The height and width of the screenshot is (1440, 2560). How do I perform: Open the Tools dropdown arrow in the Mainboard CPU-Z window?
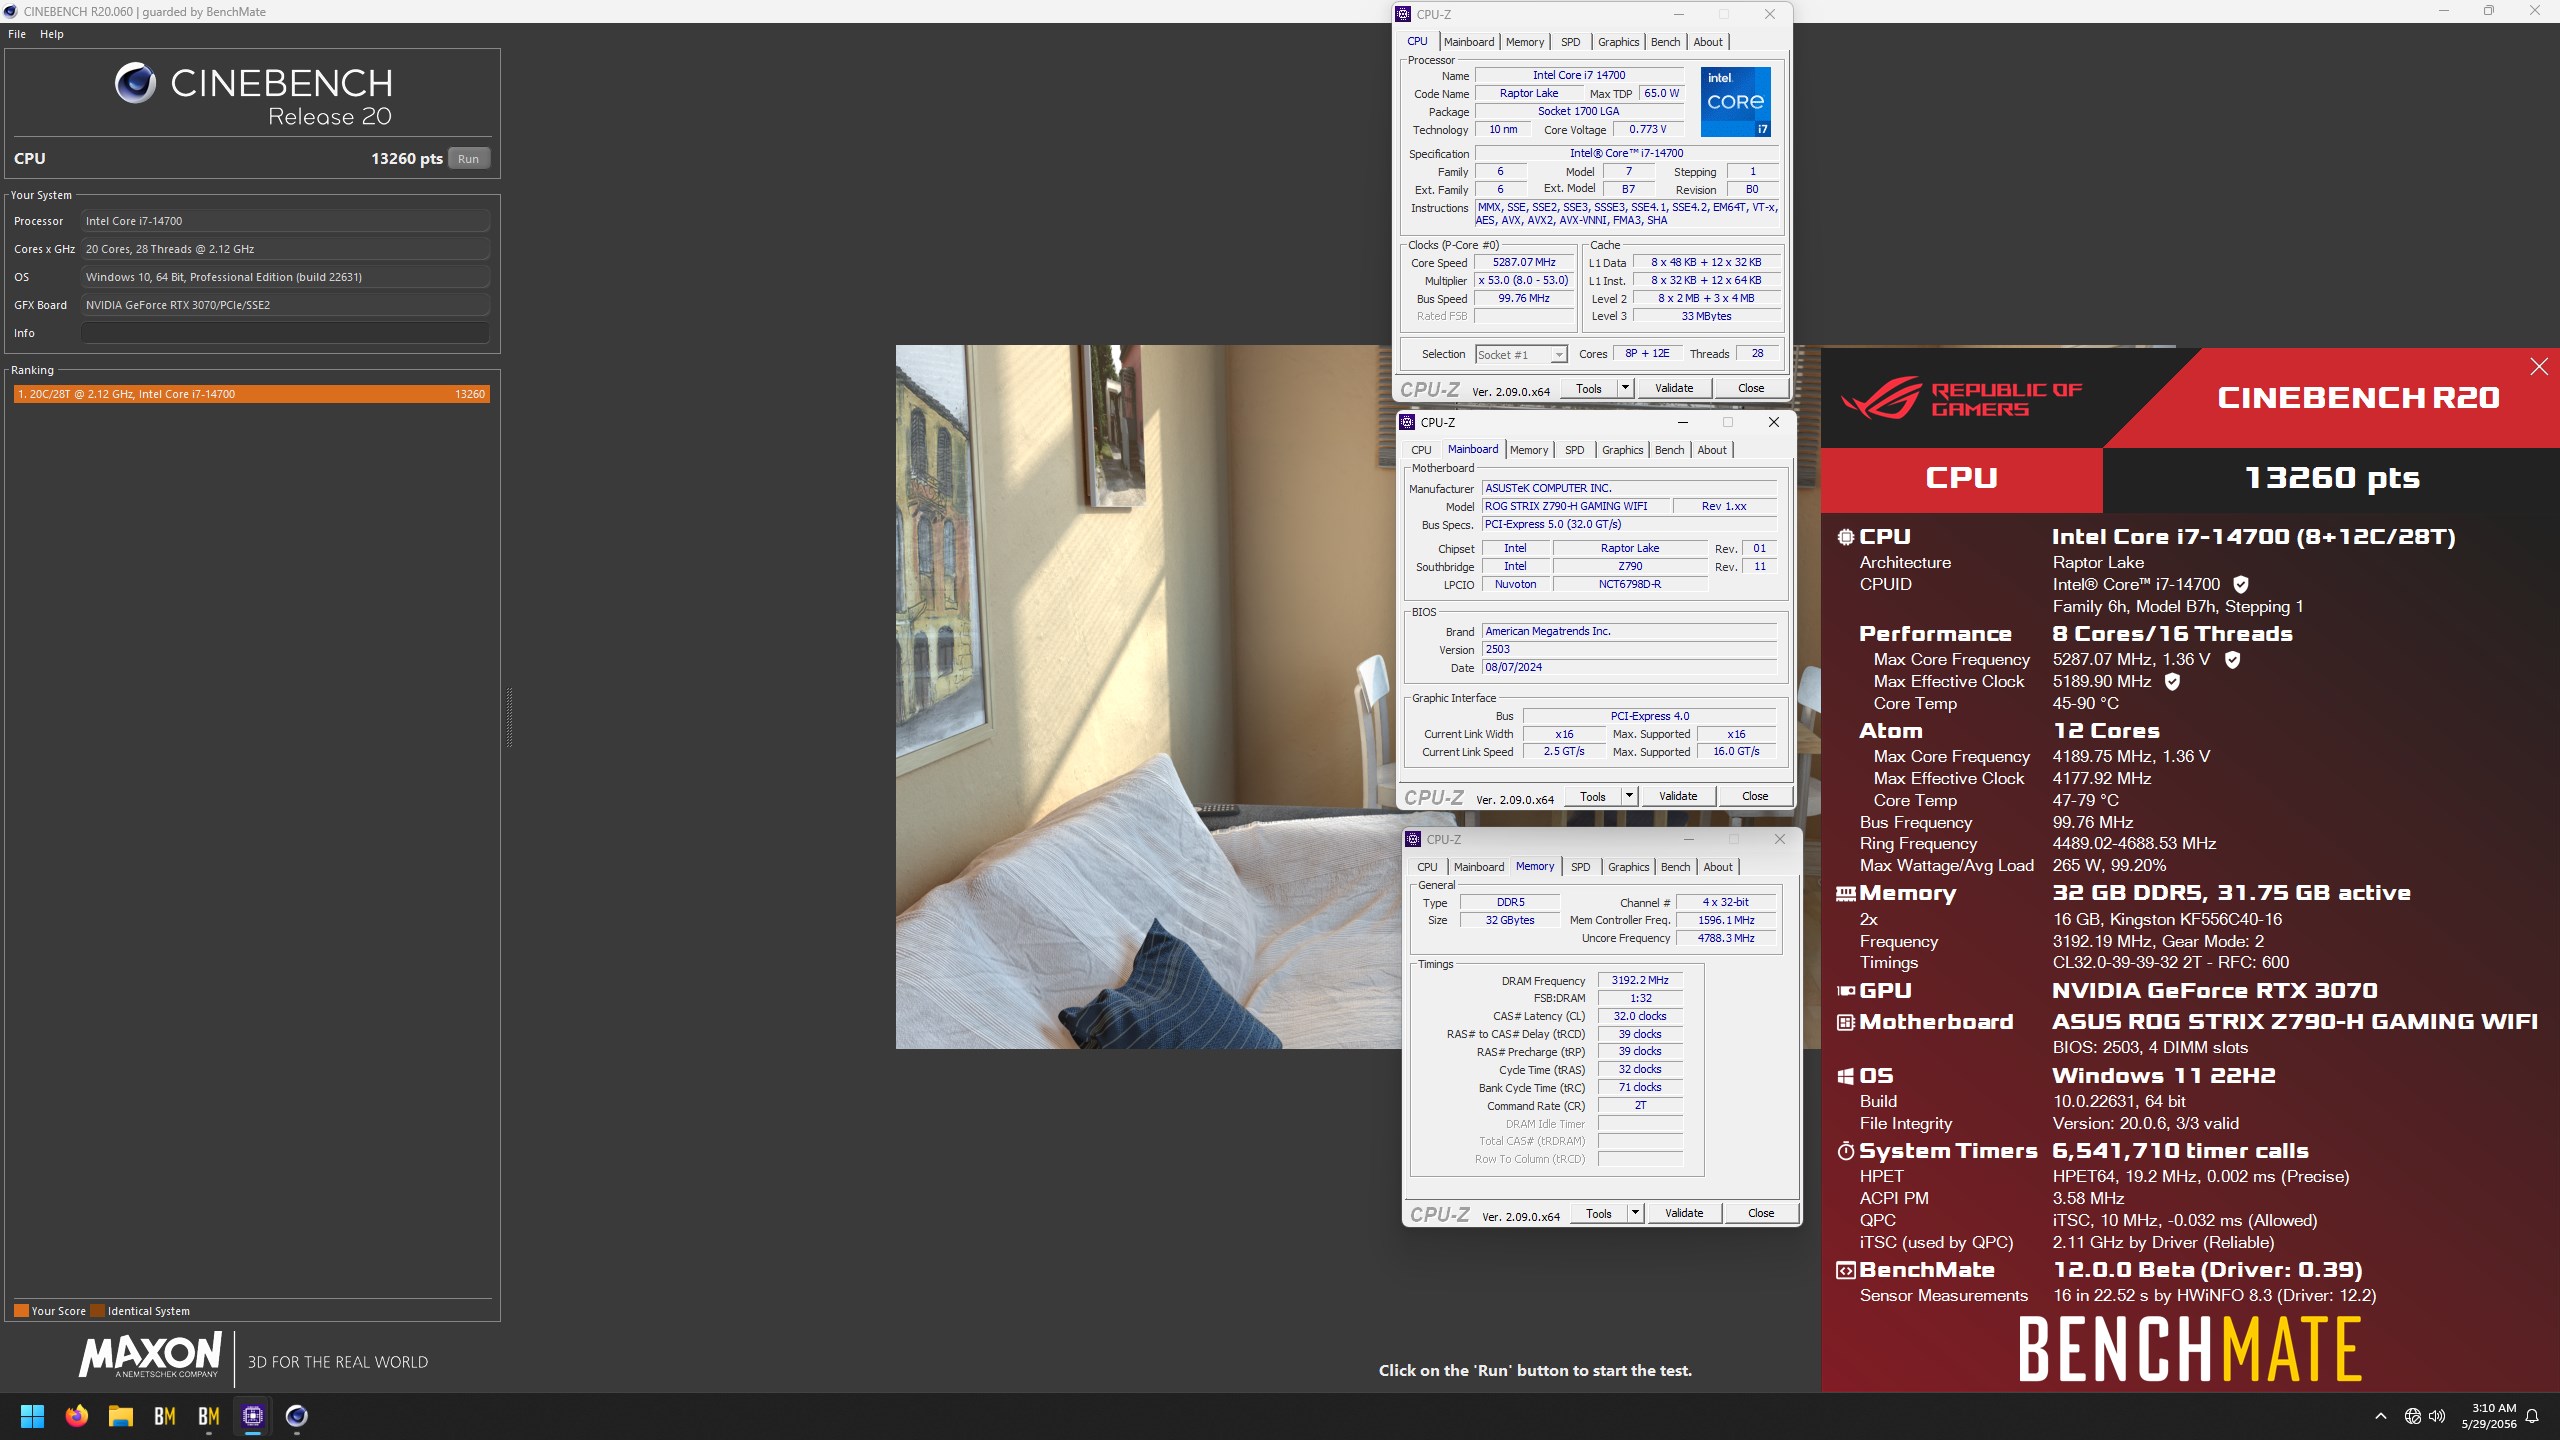tap(1630, 796)
